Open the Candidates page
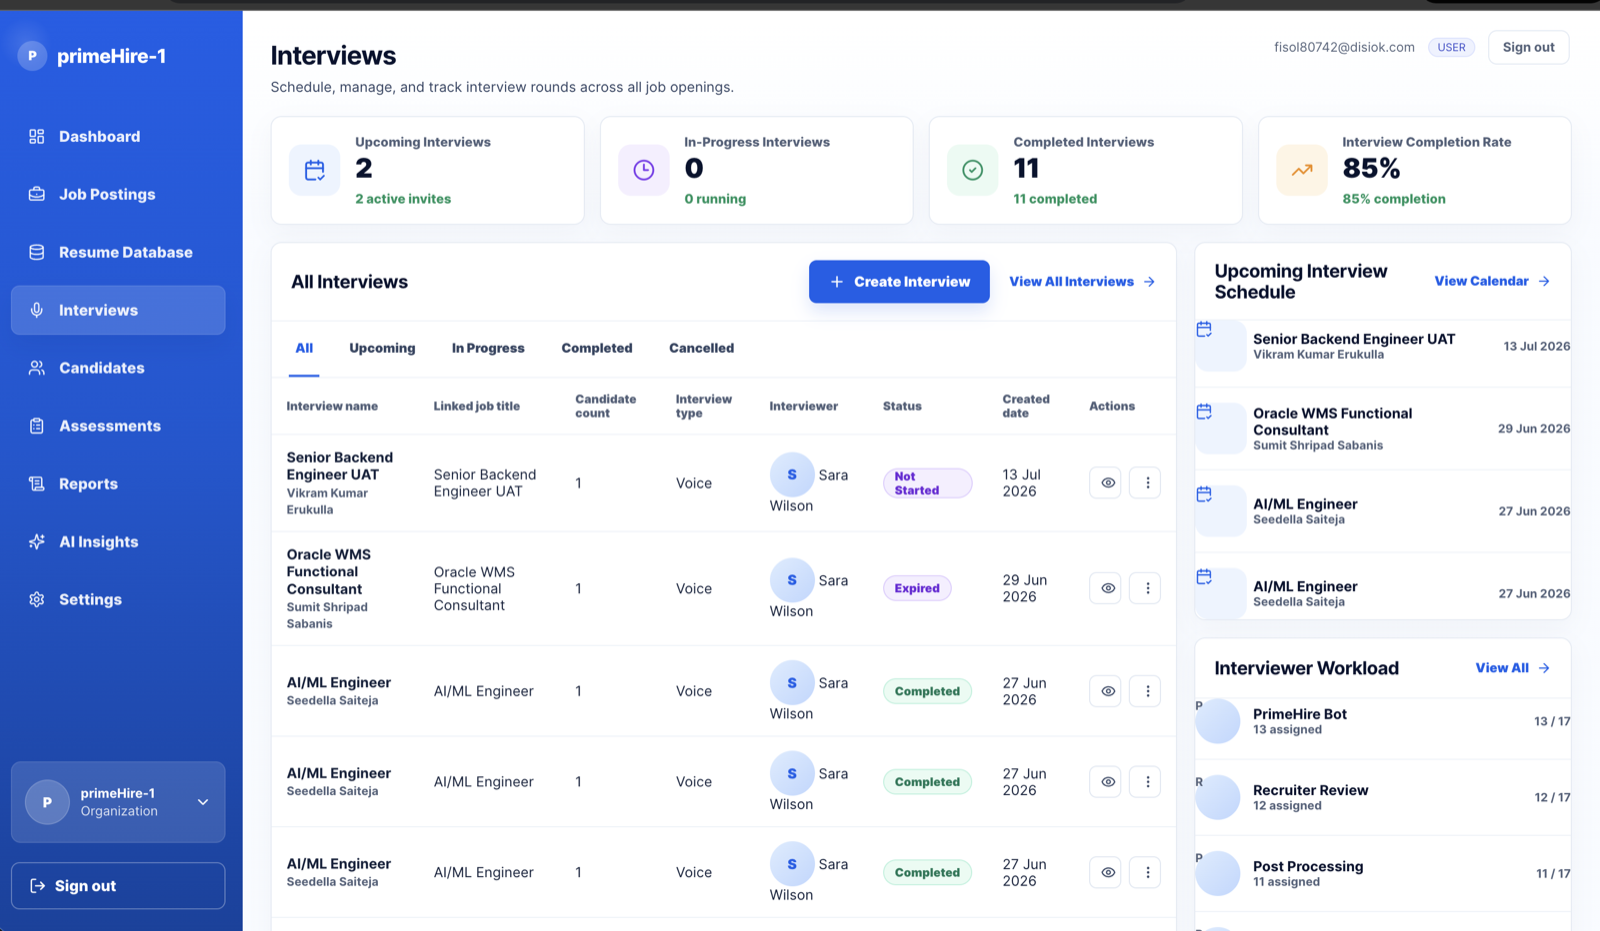This screenshot has width=1600, height=931. click(x=118, y=368)
